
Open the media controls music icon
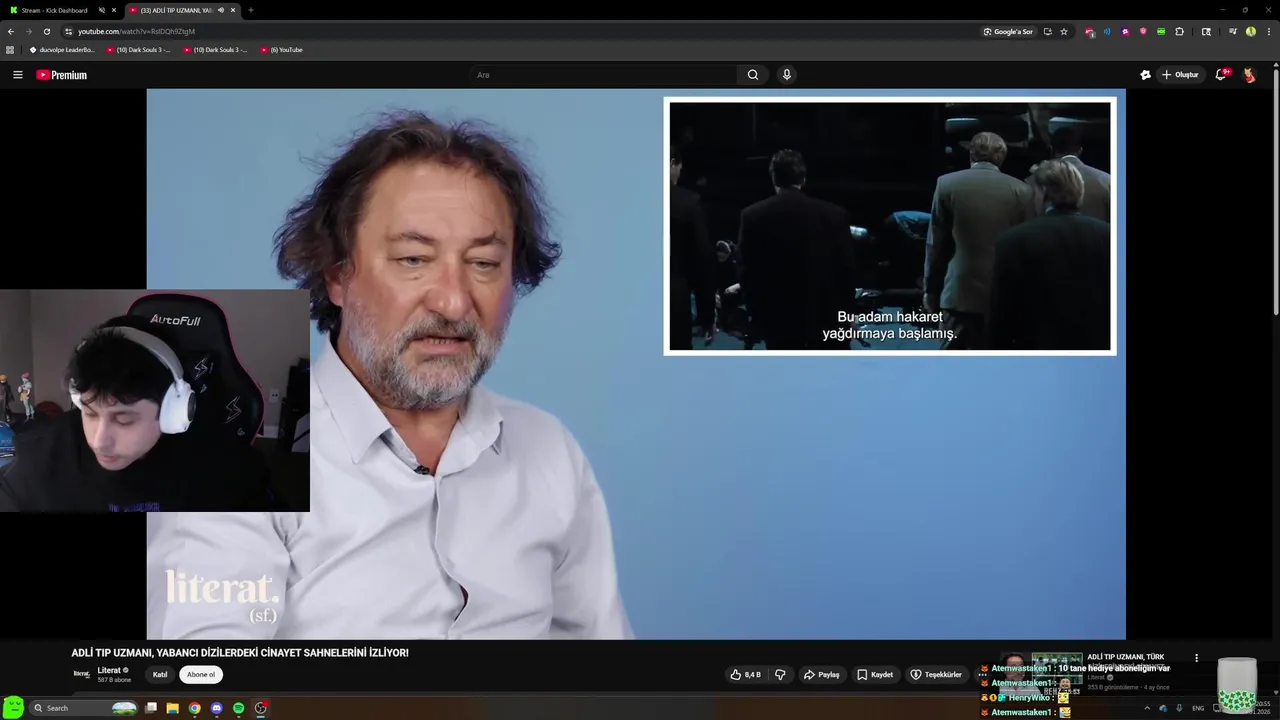coord(1232,31)
